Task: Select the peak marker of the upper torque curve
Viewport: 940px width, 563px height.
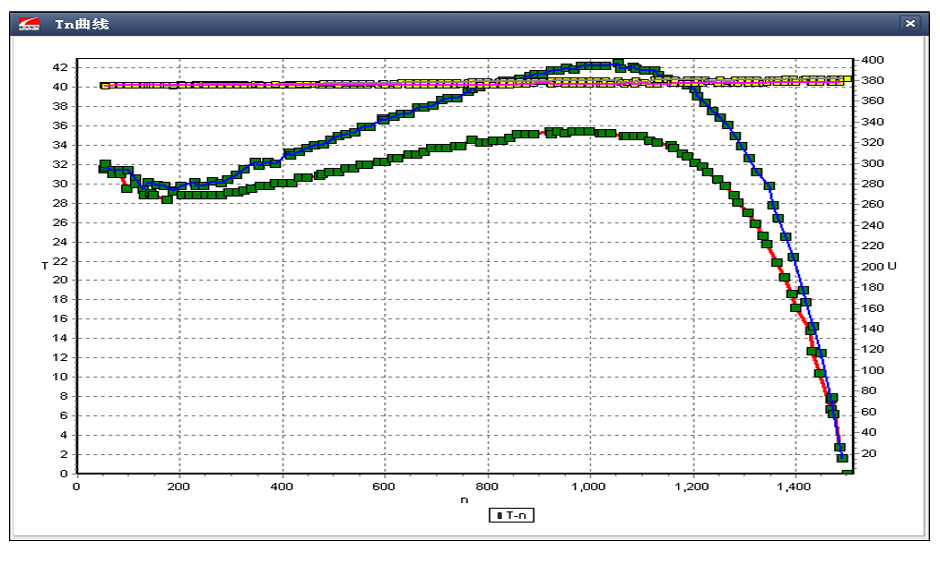Action: point(617,63)
